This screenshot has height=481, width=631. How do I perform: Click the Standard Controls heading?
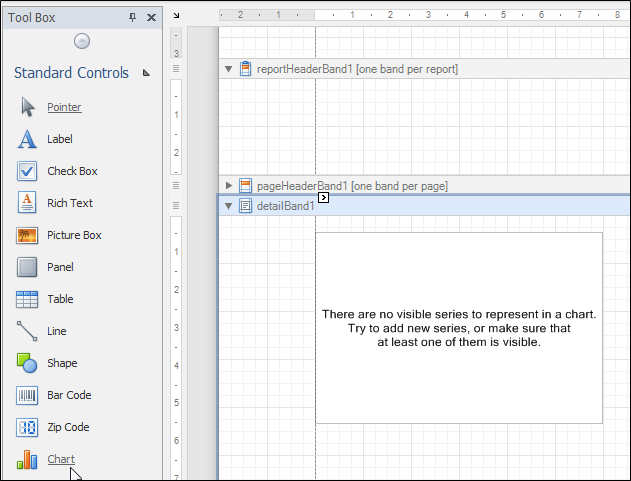(72, 73)
